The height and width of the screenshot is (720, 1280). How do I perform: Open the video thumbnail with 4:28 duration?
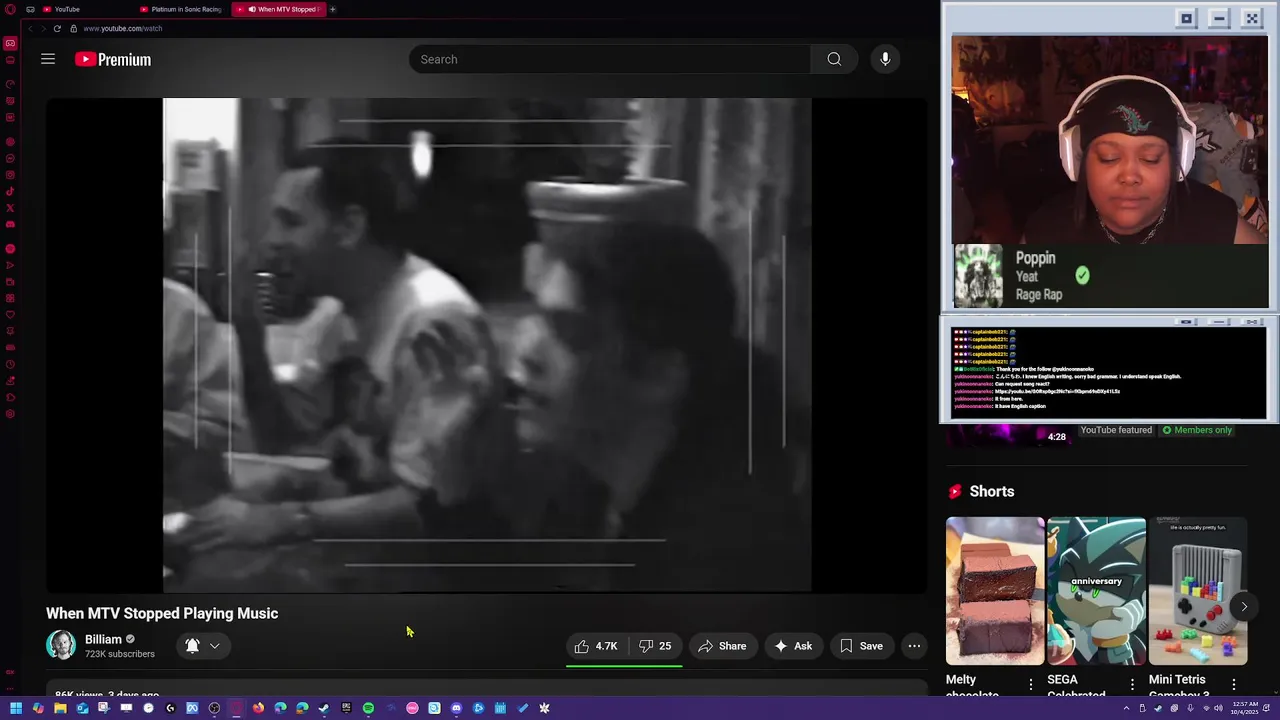pyautogui.click(x=1008, y=435)
